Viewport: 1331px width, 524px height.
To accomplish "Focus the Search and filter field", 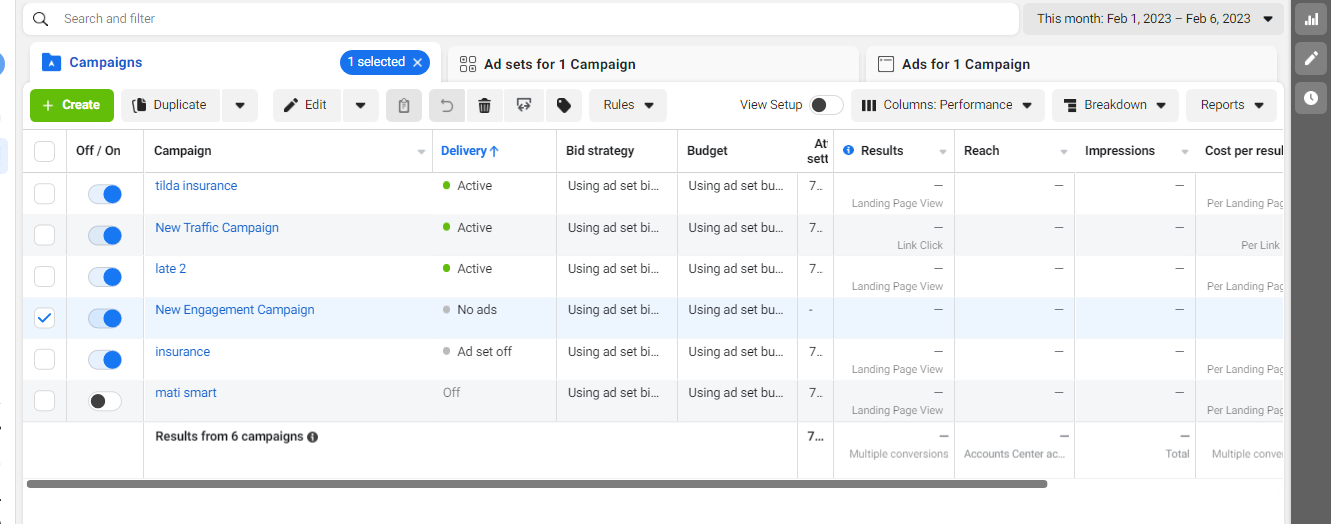I will click(x=520, y=19).
